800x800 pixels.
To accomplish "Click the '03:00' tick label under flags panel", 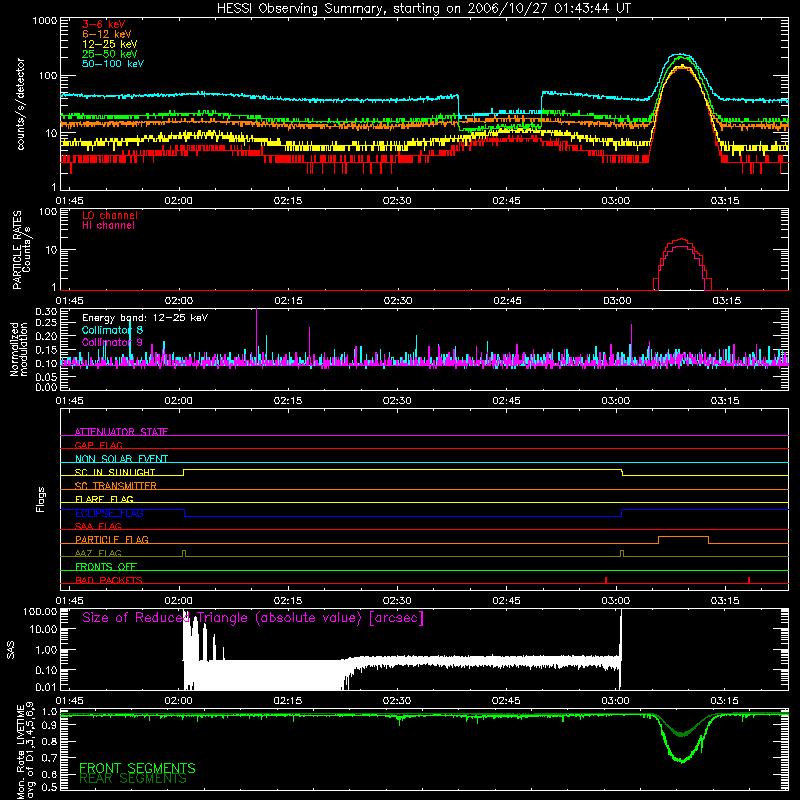I will pos(616,601).
